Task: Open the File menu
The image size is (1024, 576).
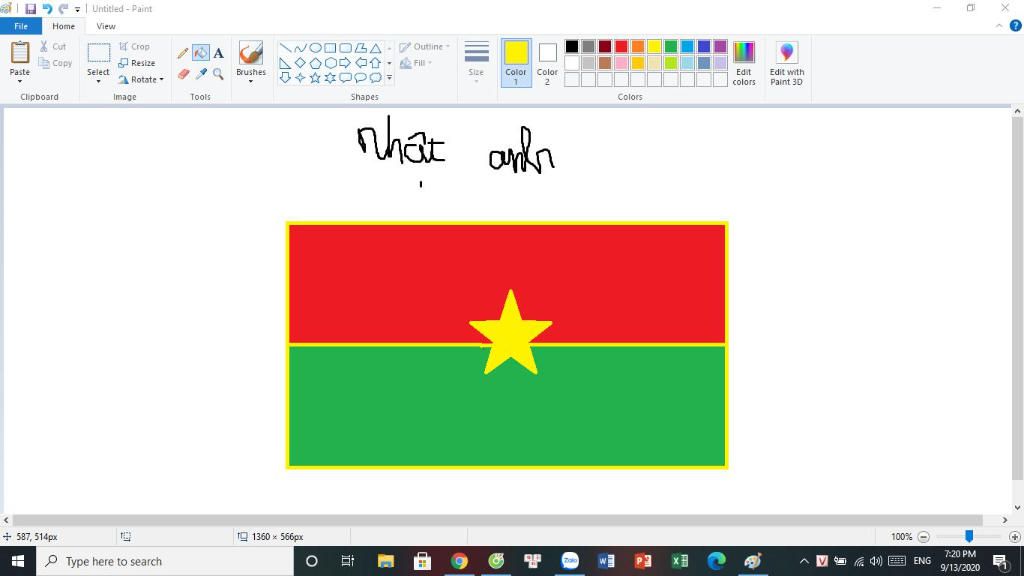Action: click(21, 26)
